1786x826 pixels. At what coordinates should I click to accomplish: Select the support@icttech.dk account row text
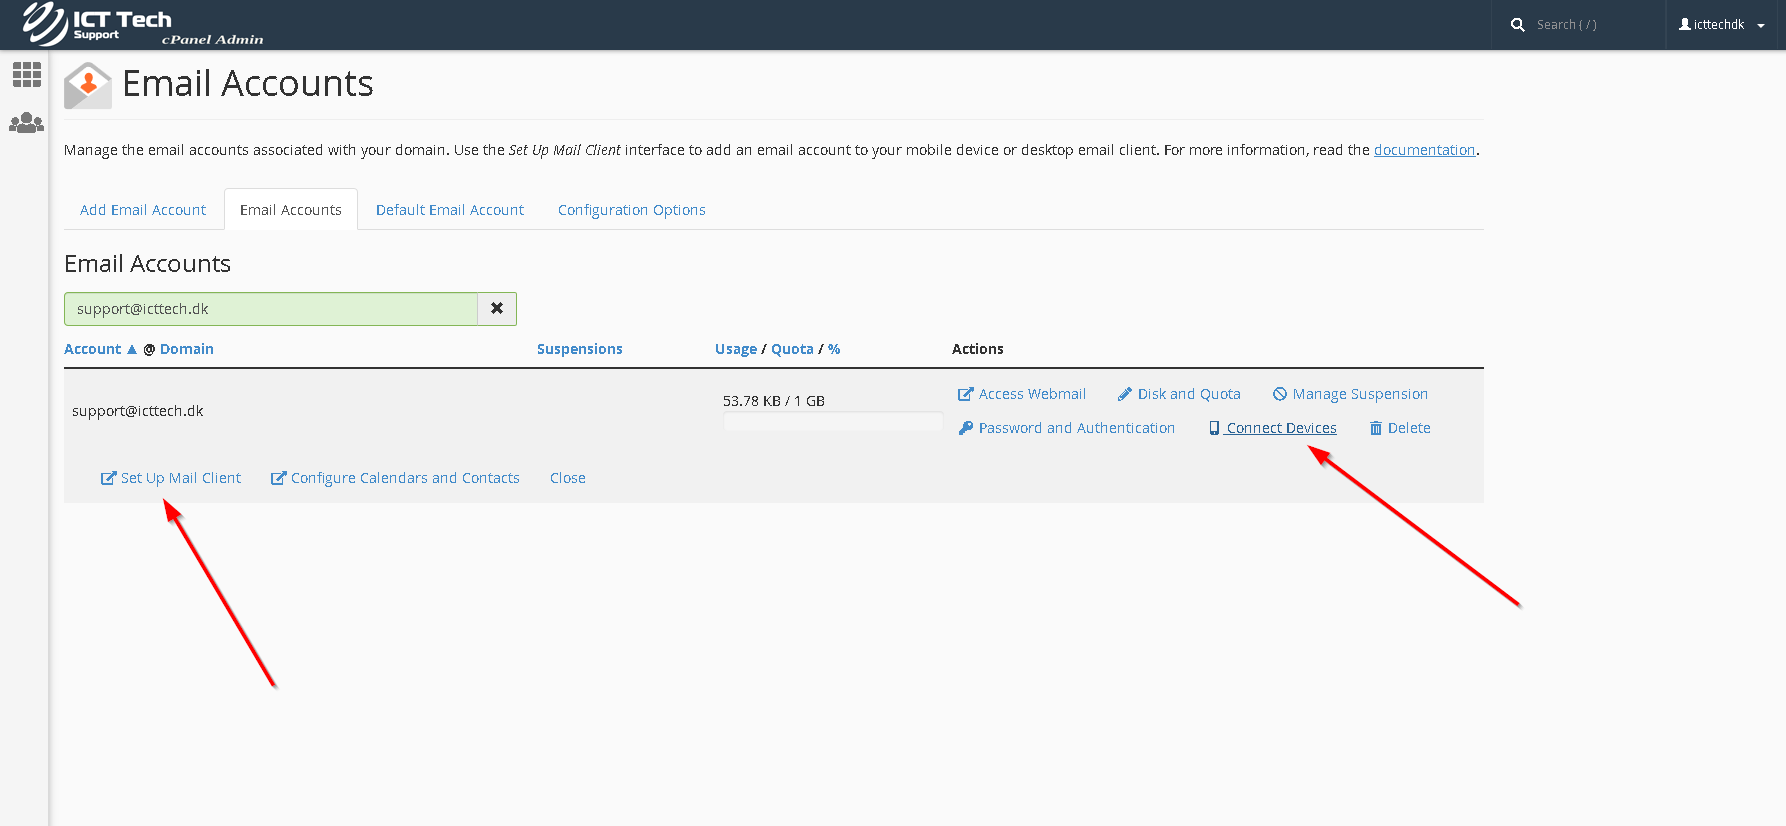138,411
